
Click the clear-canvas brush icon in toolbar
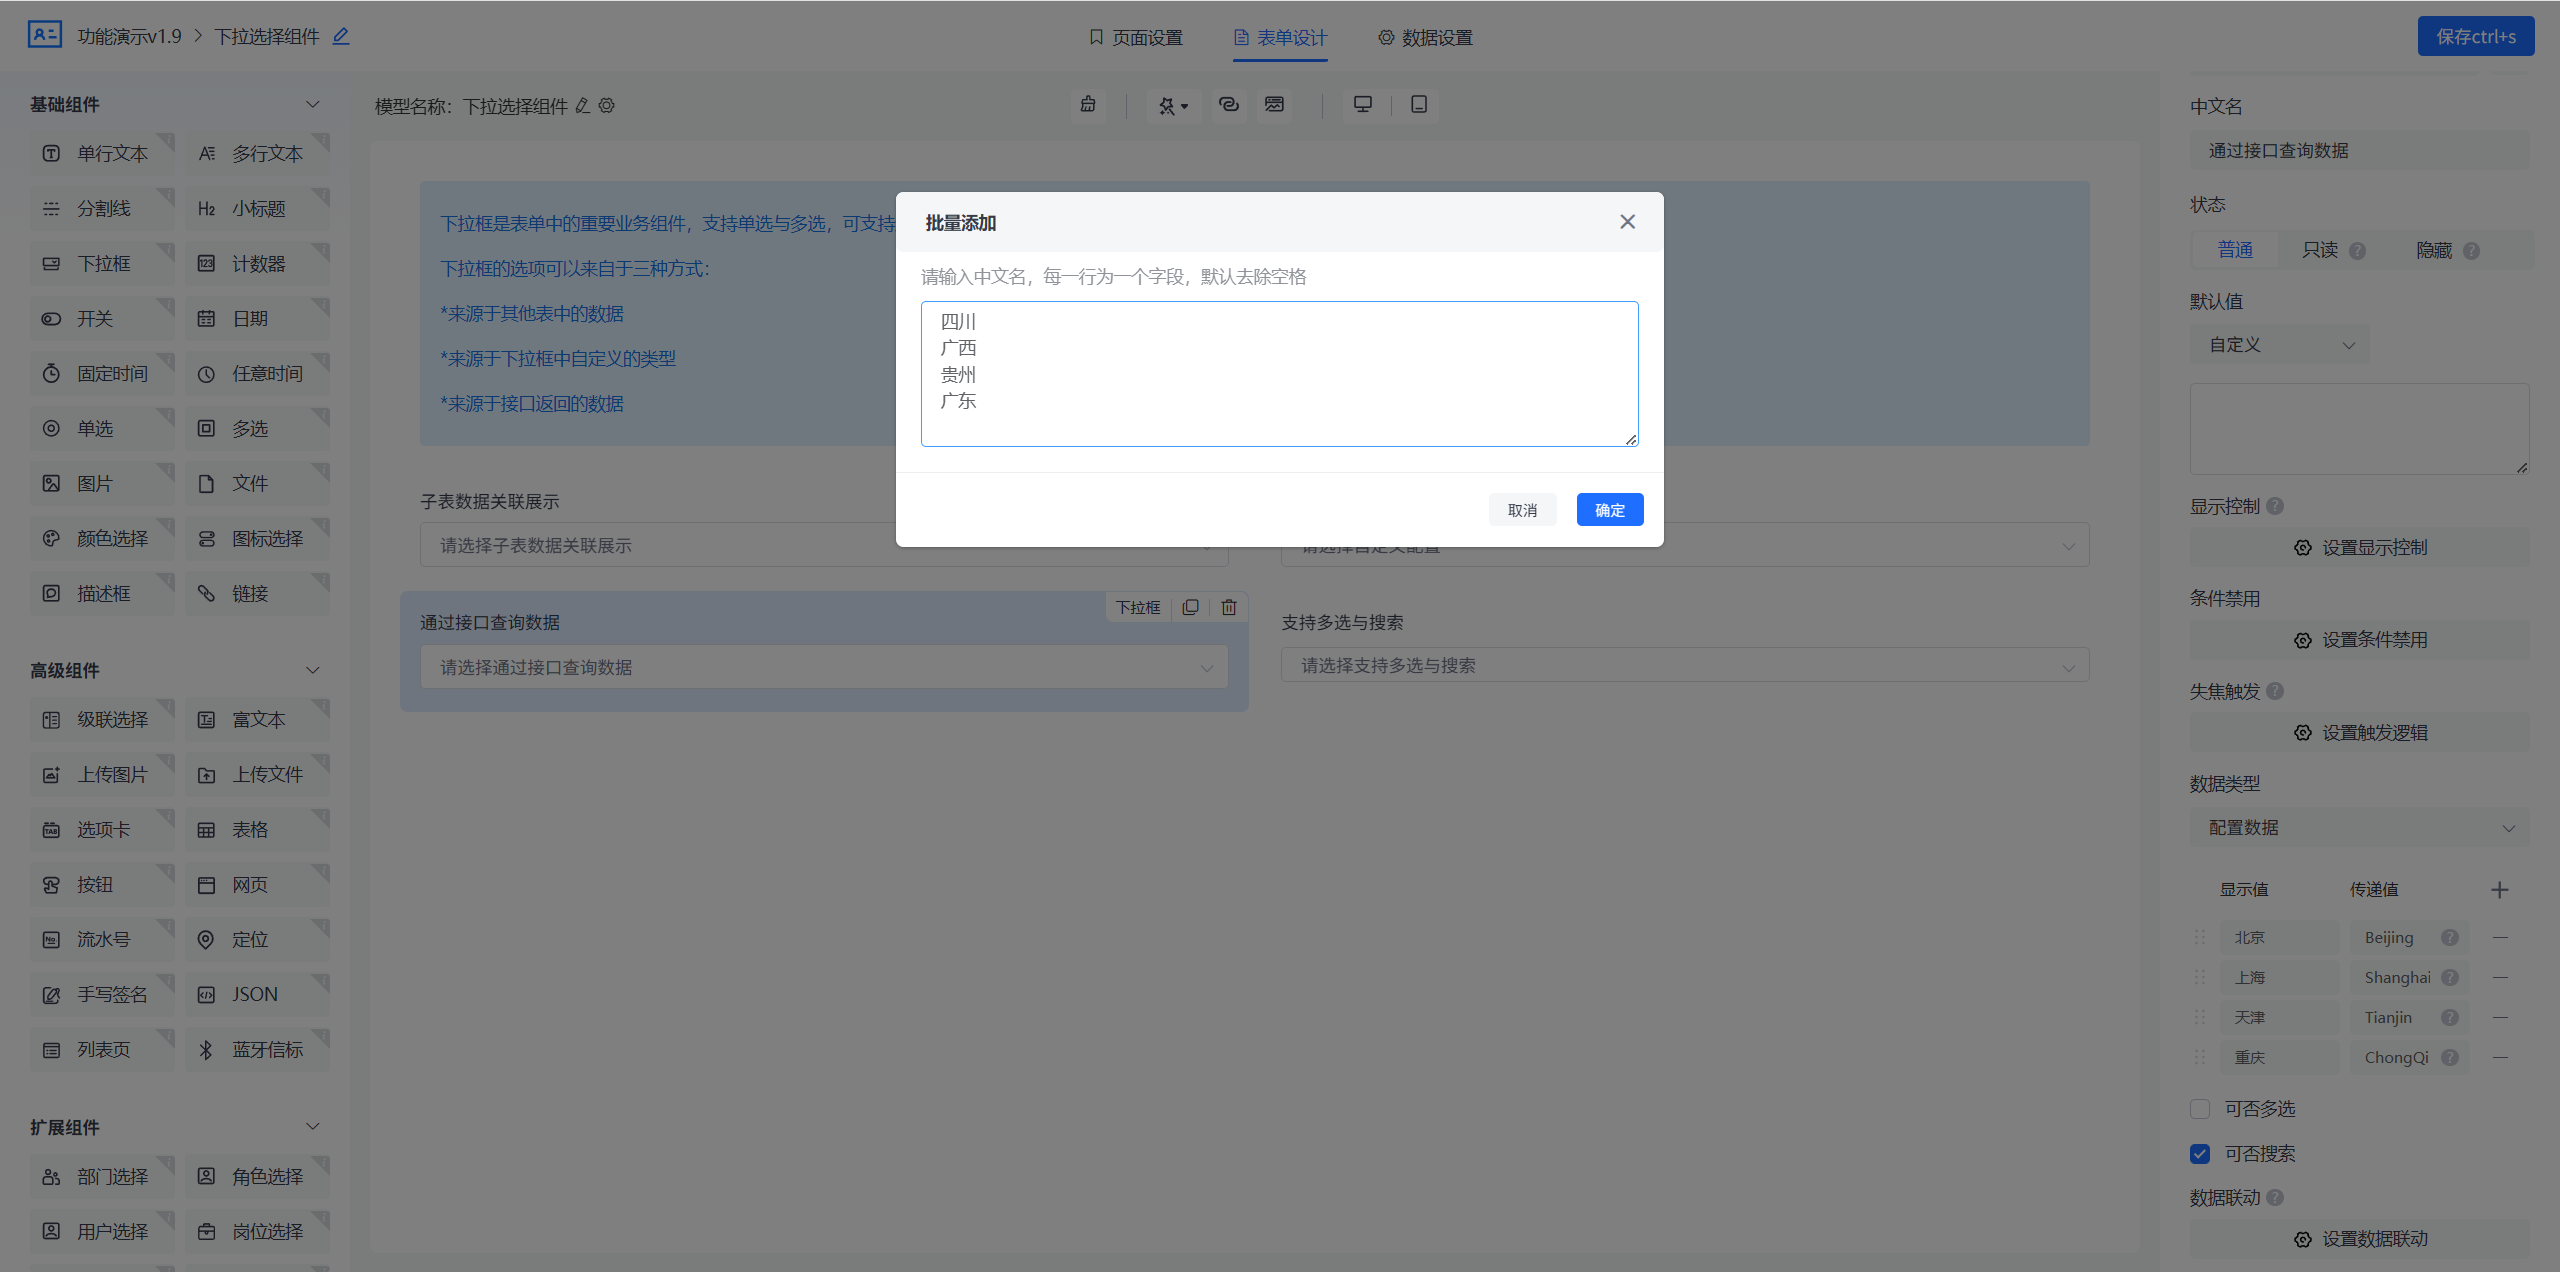click(x=1088, y=105)
